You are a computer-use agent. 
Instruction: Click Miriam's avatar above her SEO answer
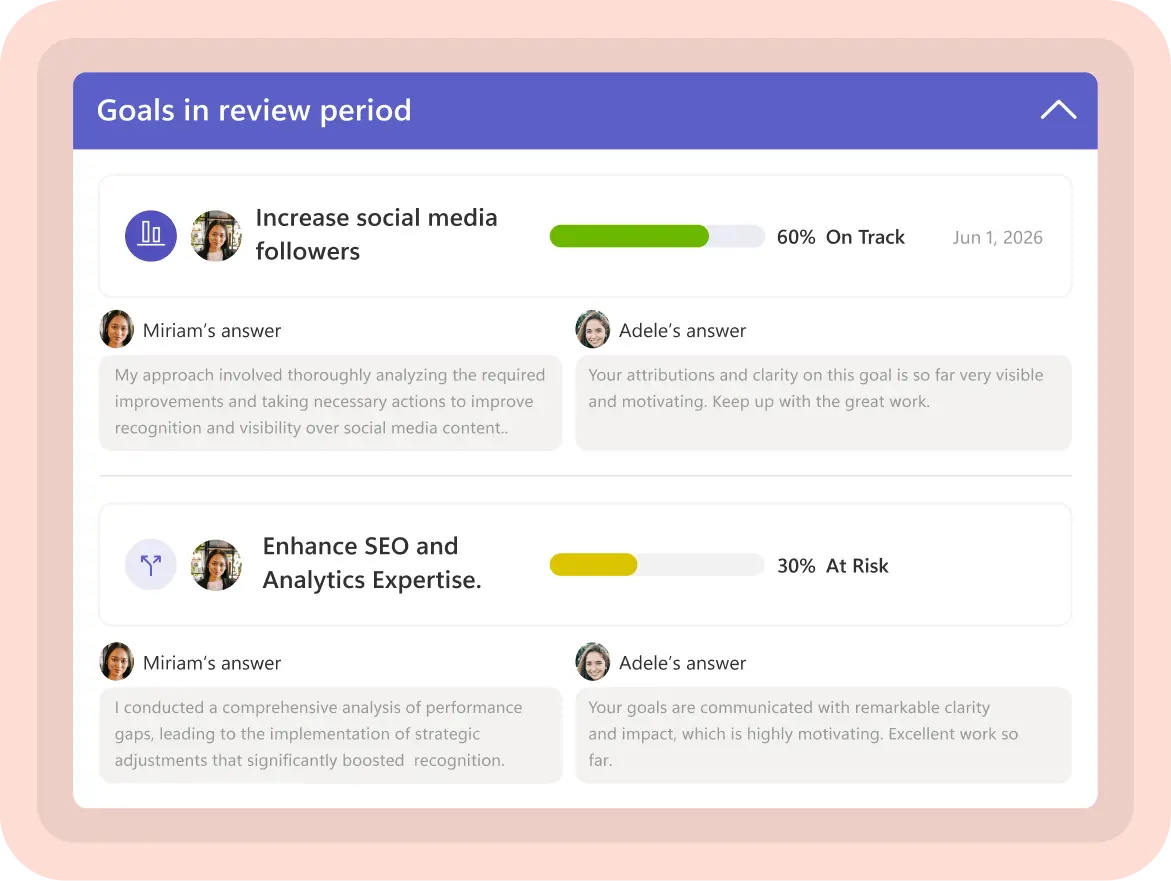pyautogui.click(x=116, y=661)
